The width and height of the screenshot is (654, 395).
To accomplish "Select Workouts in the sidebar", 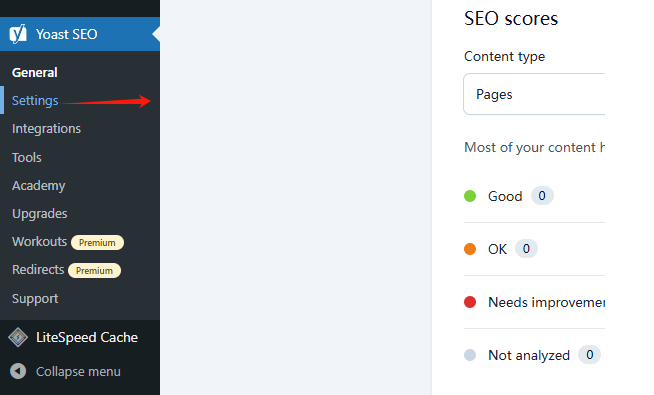I will pyautogui.click(x=39, y=242).
